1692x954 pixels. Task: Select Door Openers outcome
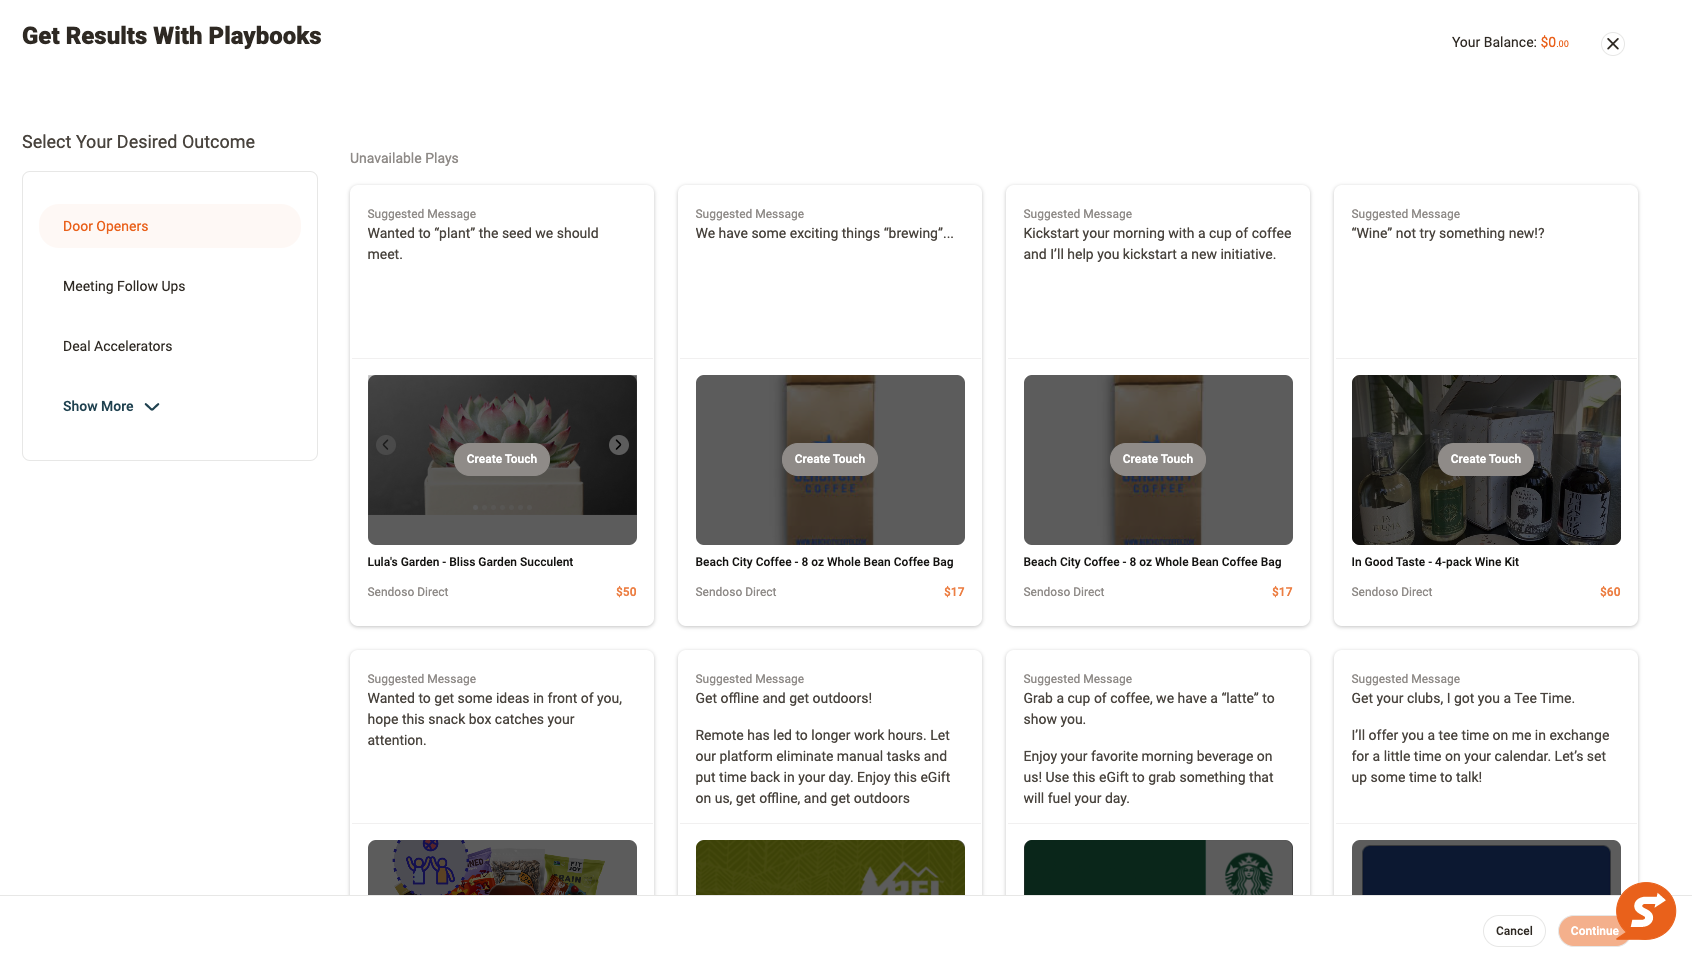click(x=170, y=226)
